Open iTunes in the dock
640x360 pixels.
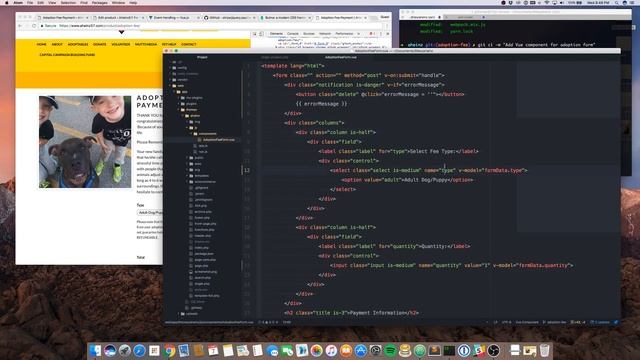[x=331, y=351]
